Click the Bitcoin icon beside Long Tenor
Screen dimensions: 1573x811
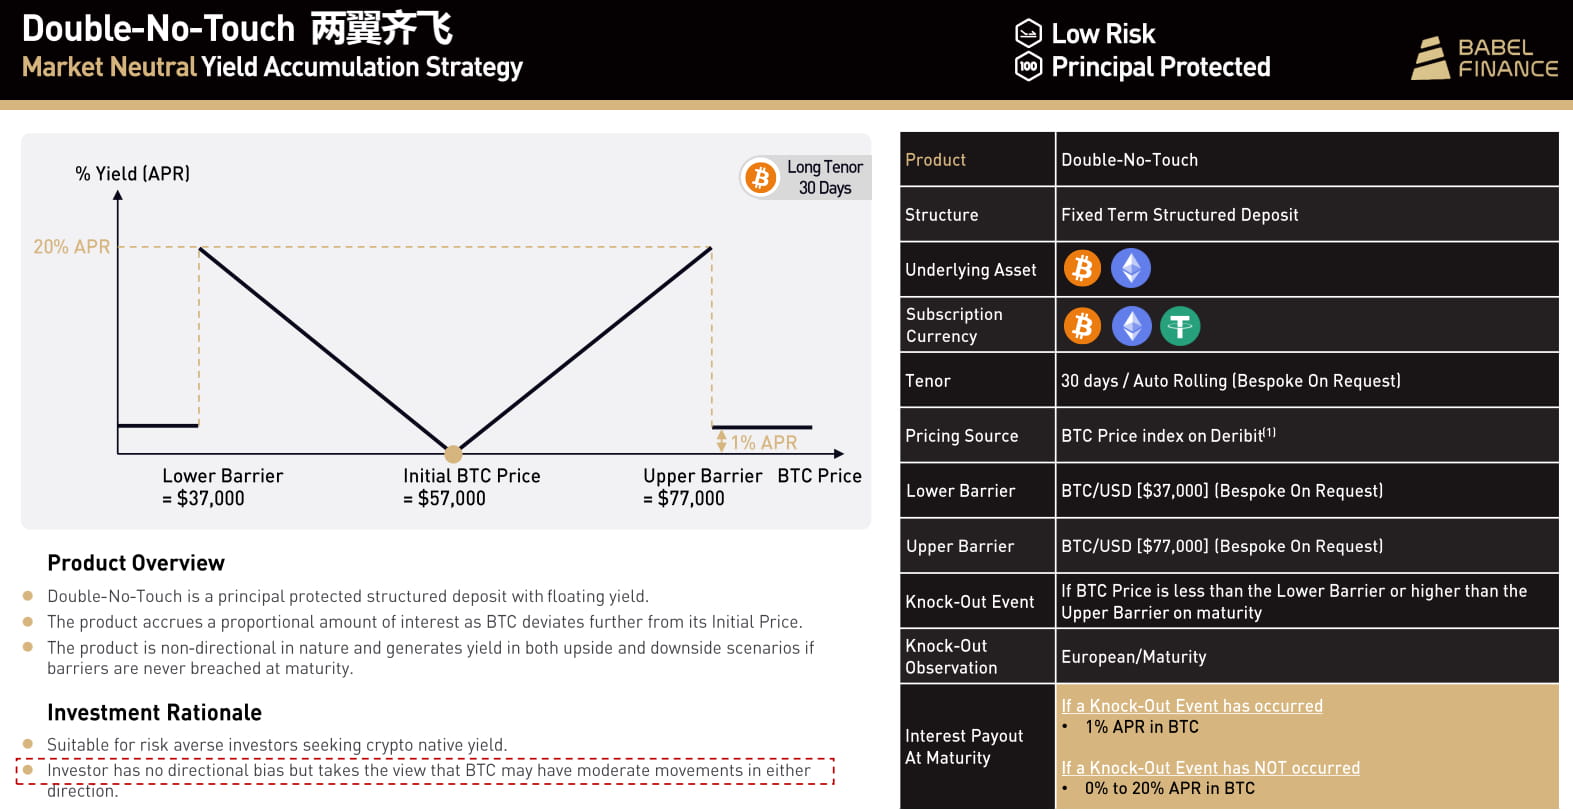760,178
